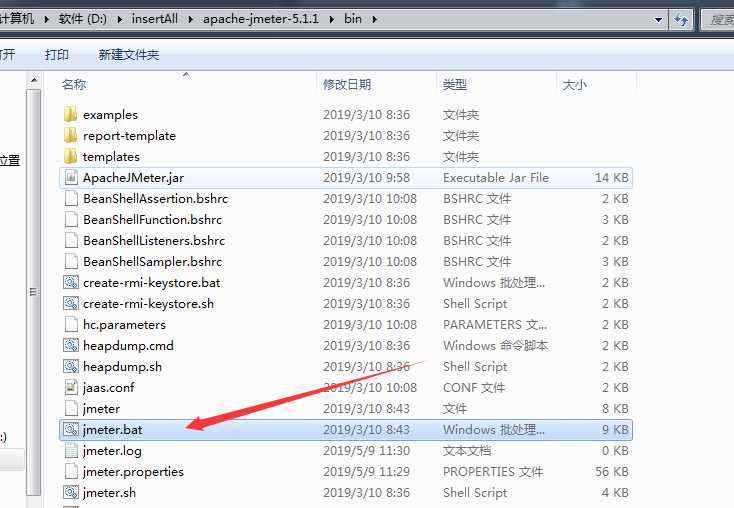Select the examples folder name
Viewport: 734px width, 508px height.
pyautogui.click(x=110, y=115)
